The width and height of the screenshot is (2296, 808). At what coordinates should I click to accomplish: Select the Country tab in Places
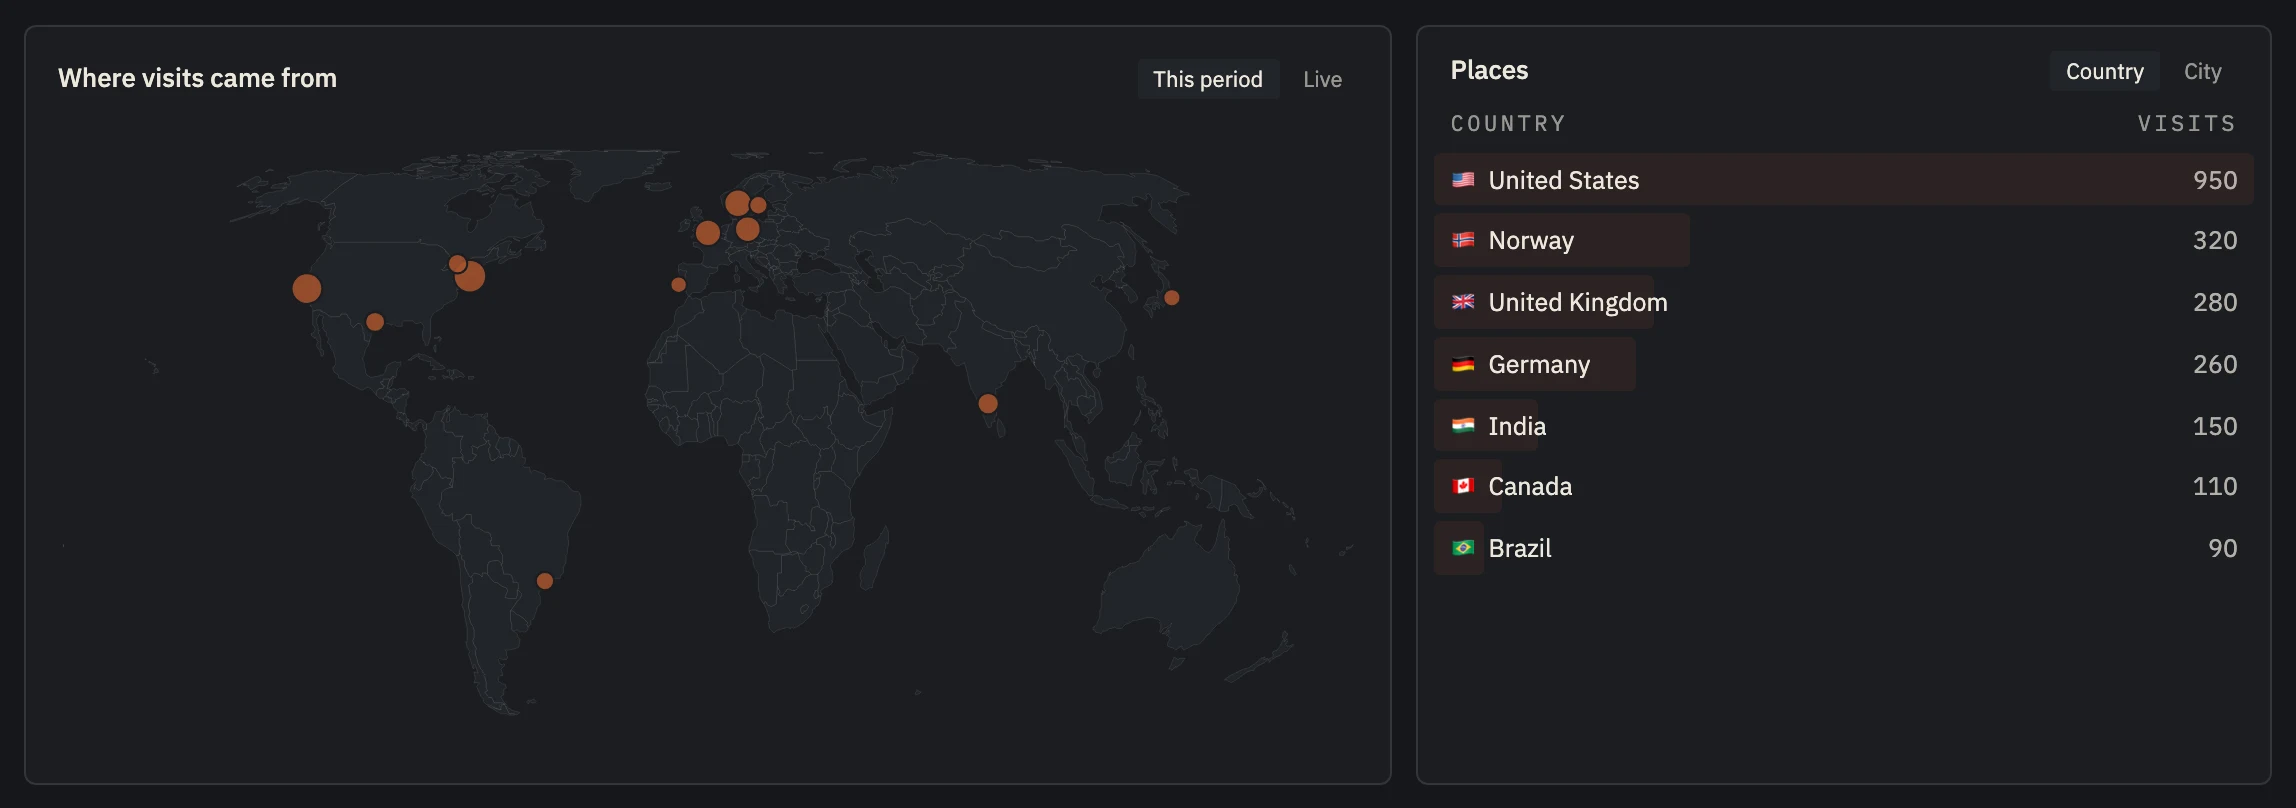2104,71
